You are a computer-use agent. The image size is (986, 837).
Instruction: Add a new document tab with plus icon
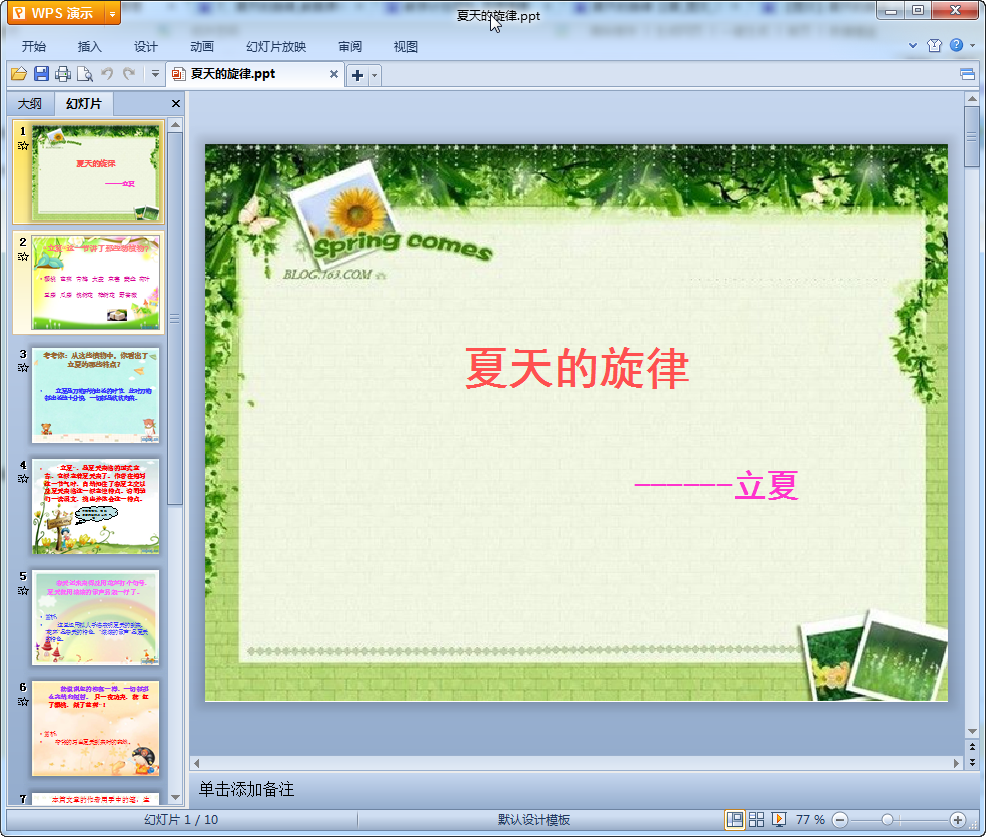click(x=357, y=75)
